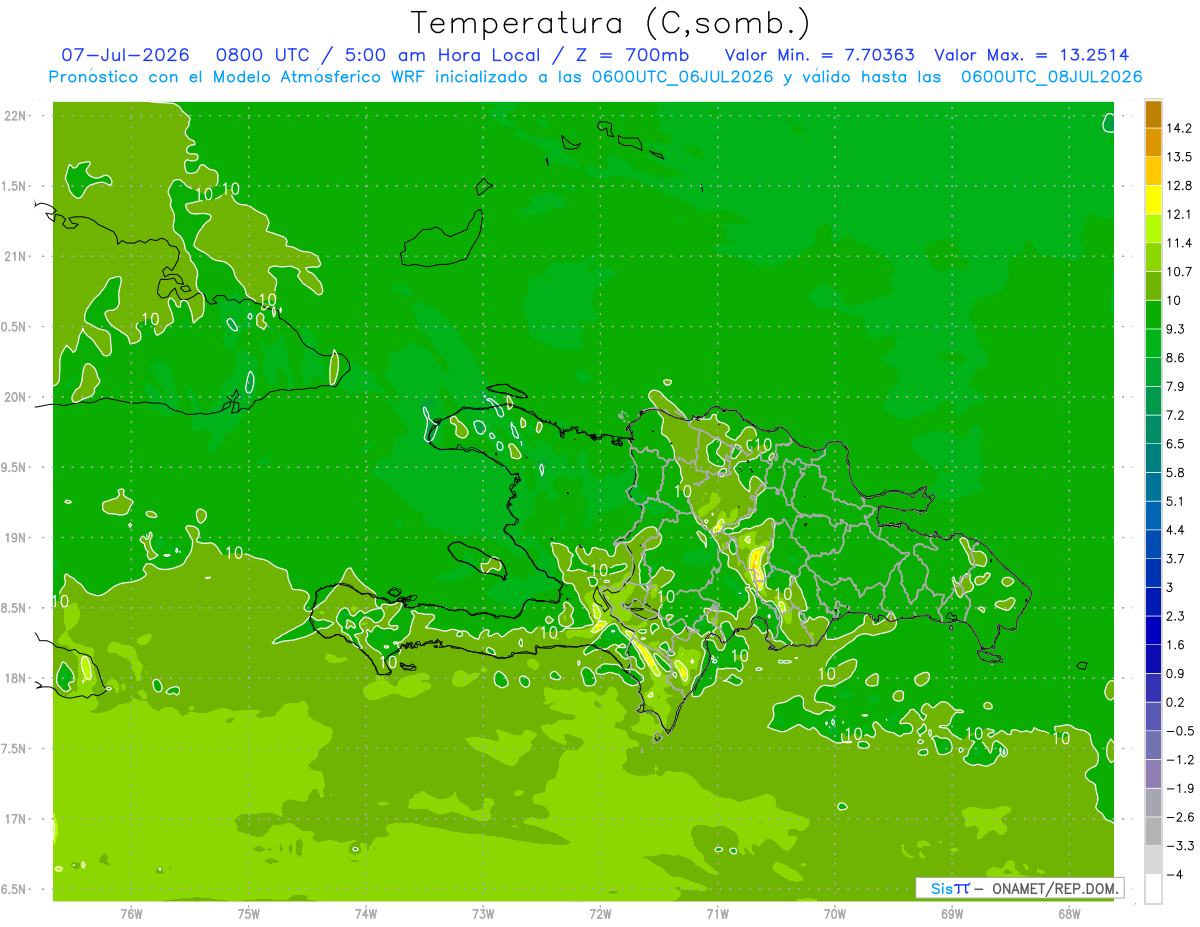
Task: Click the '76W' longitude axis label
Action: coord(131,915)
